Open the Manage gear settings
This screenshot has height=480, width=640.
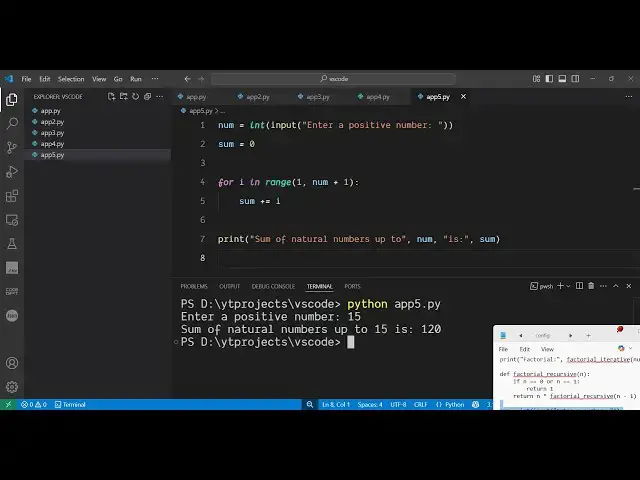click(12, 387)
